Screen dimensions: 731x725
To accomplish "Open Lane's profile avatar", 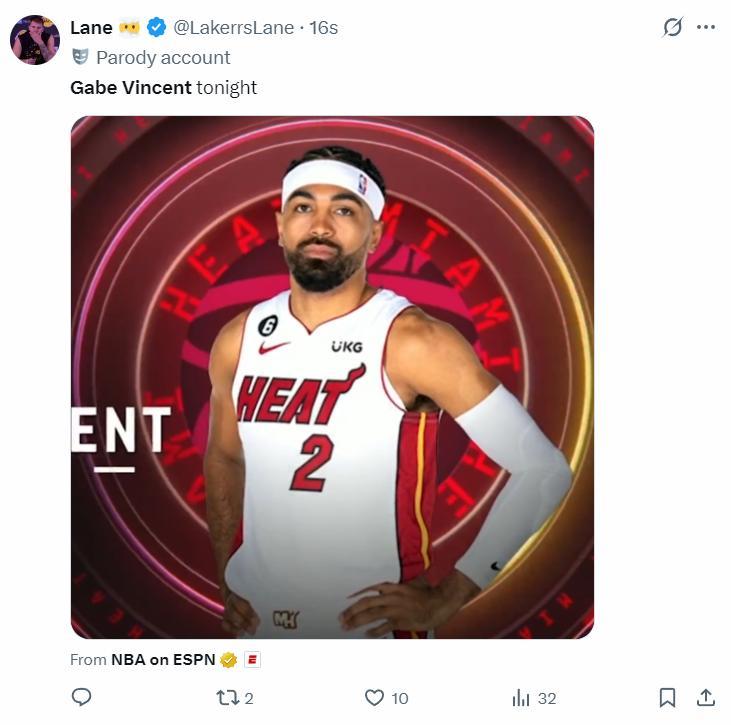I will [x=35, y=40].
